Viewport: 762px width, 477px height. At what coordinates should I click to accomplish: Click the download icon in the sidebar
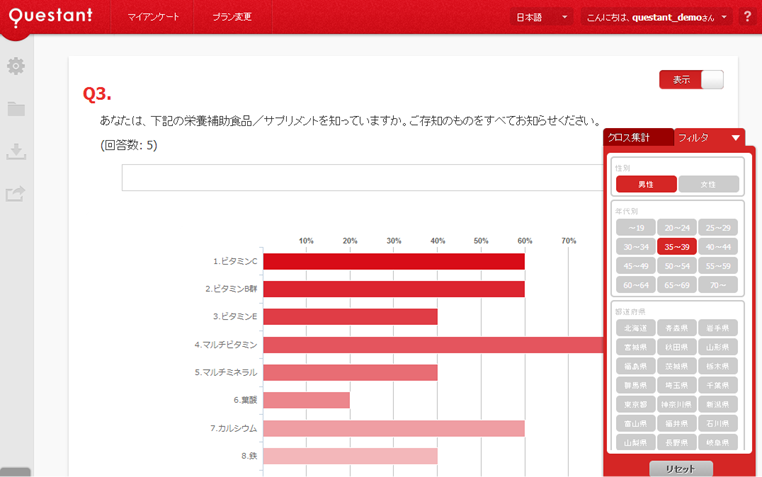click(16, 151)
